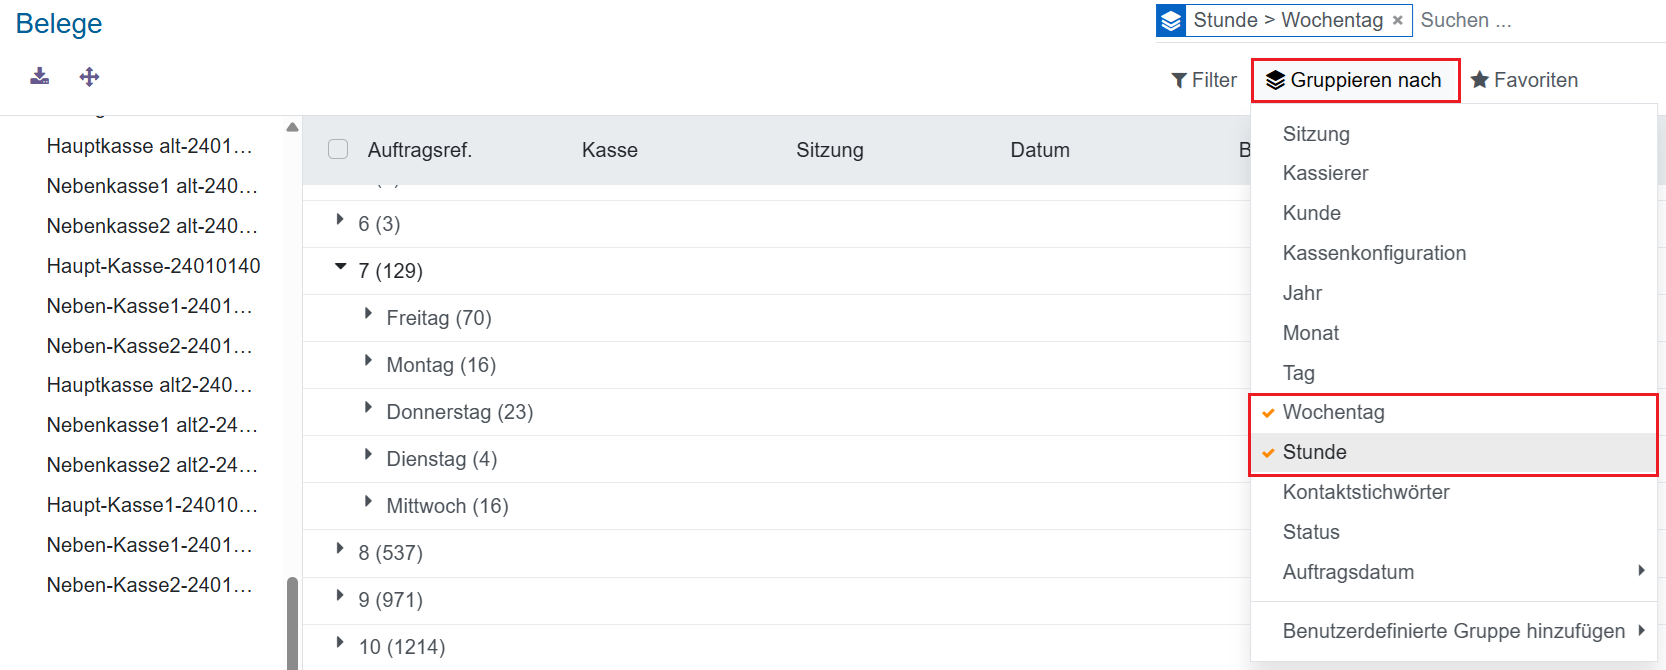The image size is (1666, 670).
Task: Expand the hour 8 (537) group
Action: click(341, 550)
